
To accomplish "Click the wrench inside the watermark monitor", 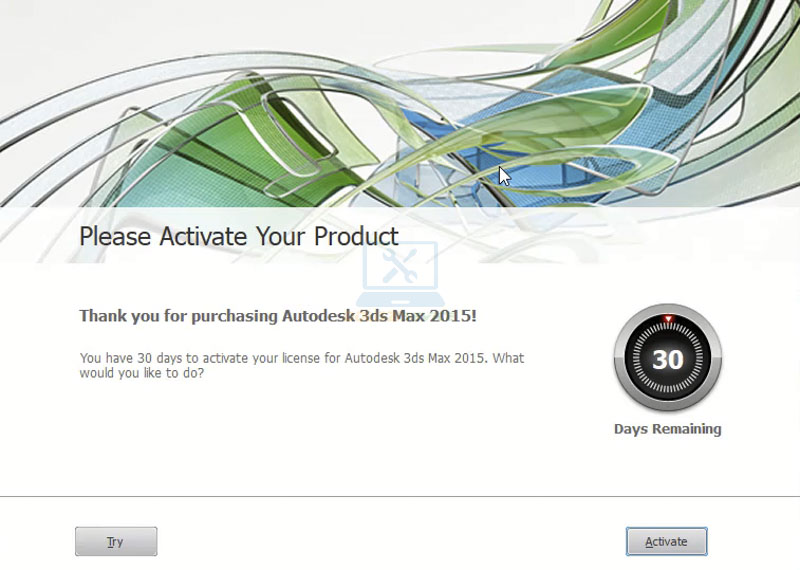I will coord(398,266).
